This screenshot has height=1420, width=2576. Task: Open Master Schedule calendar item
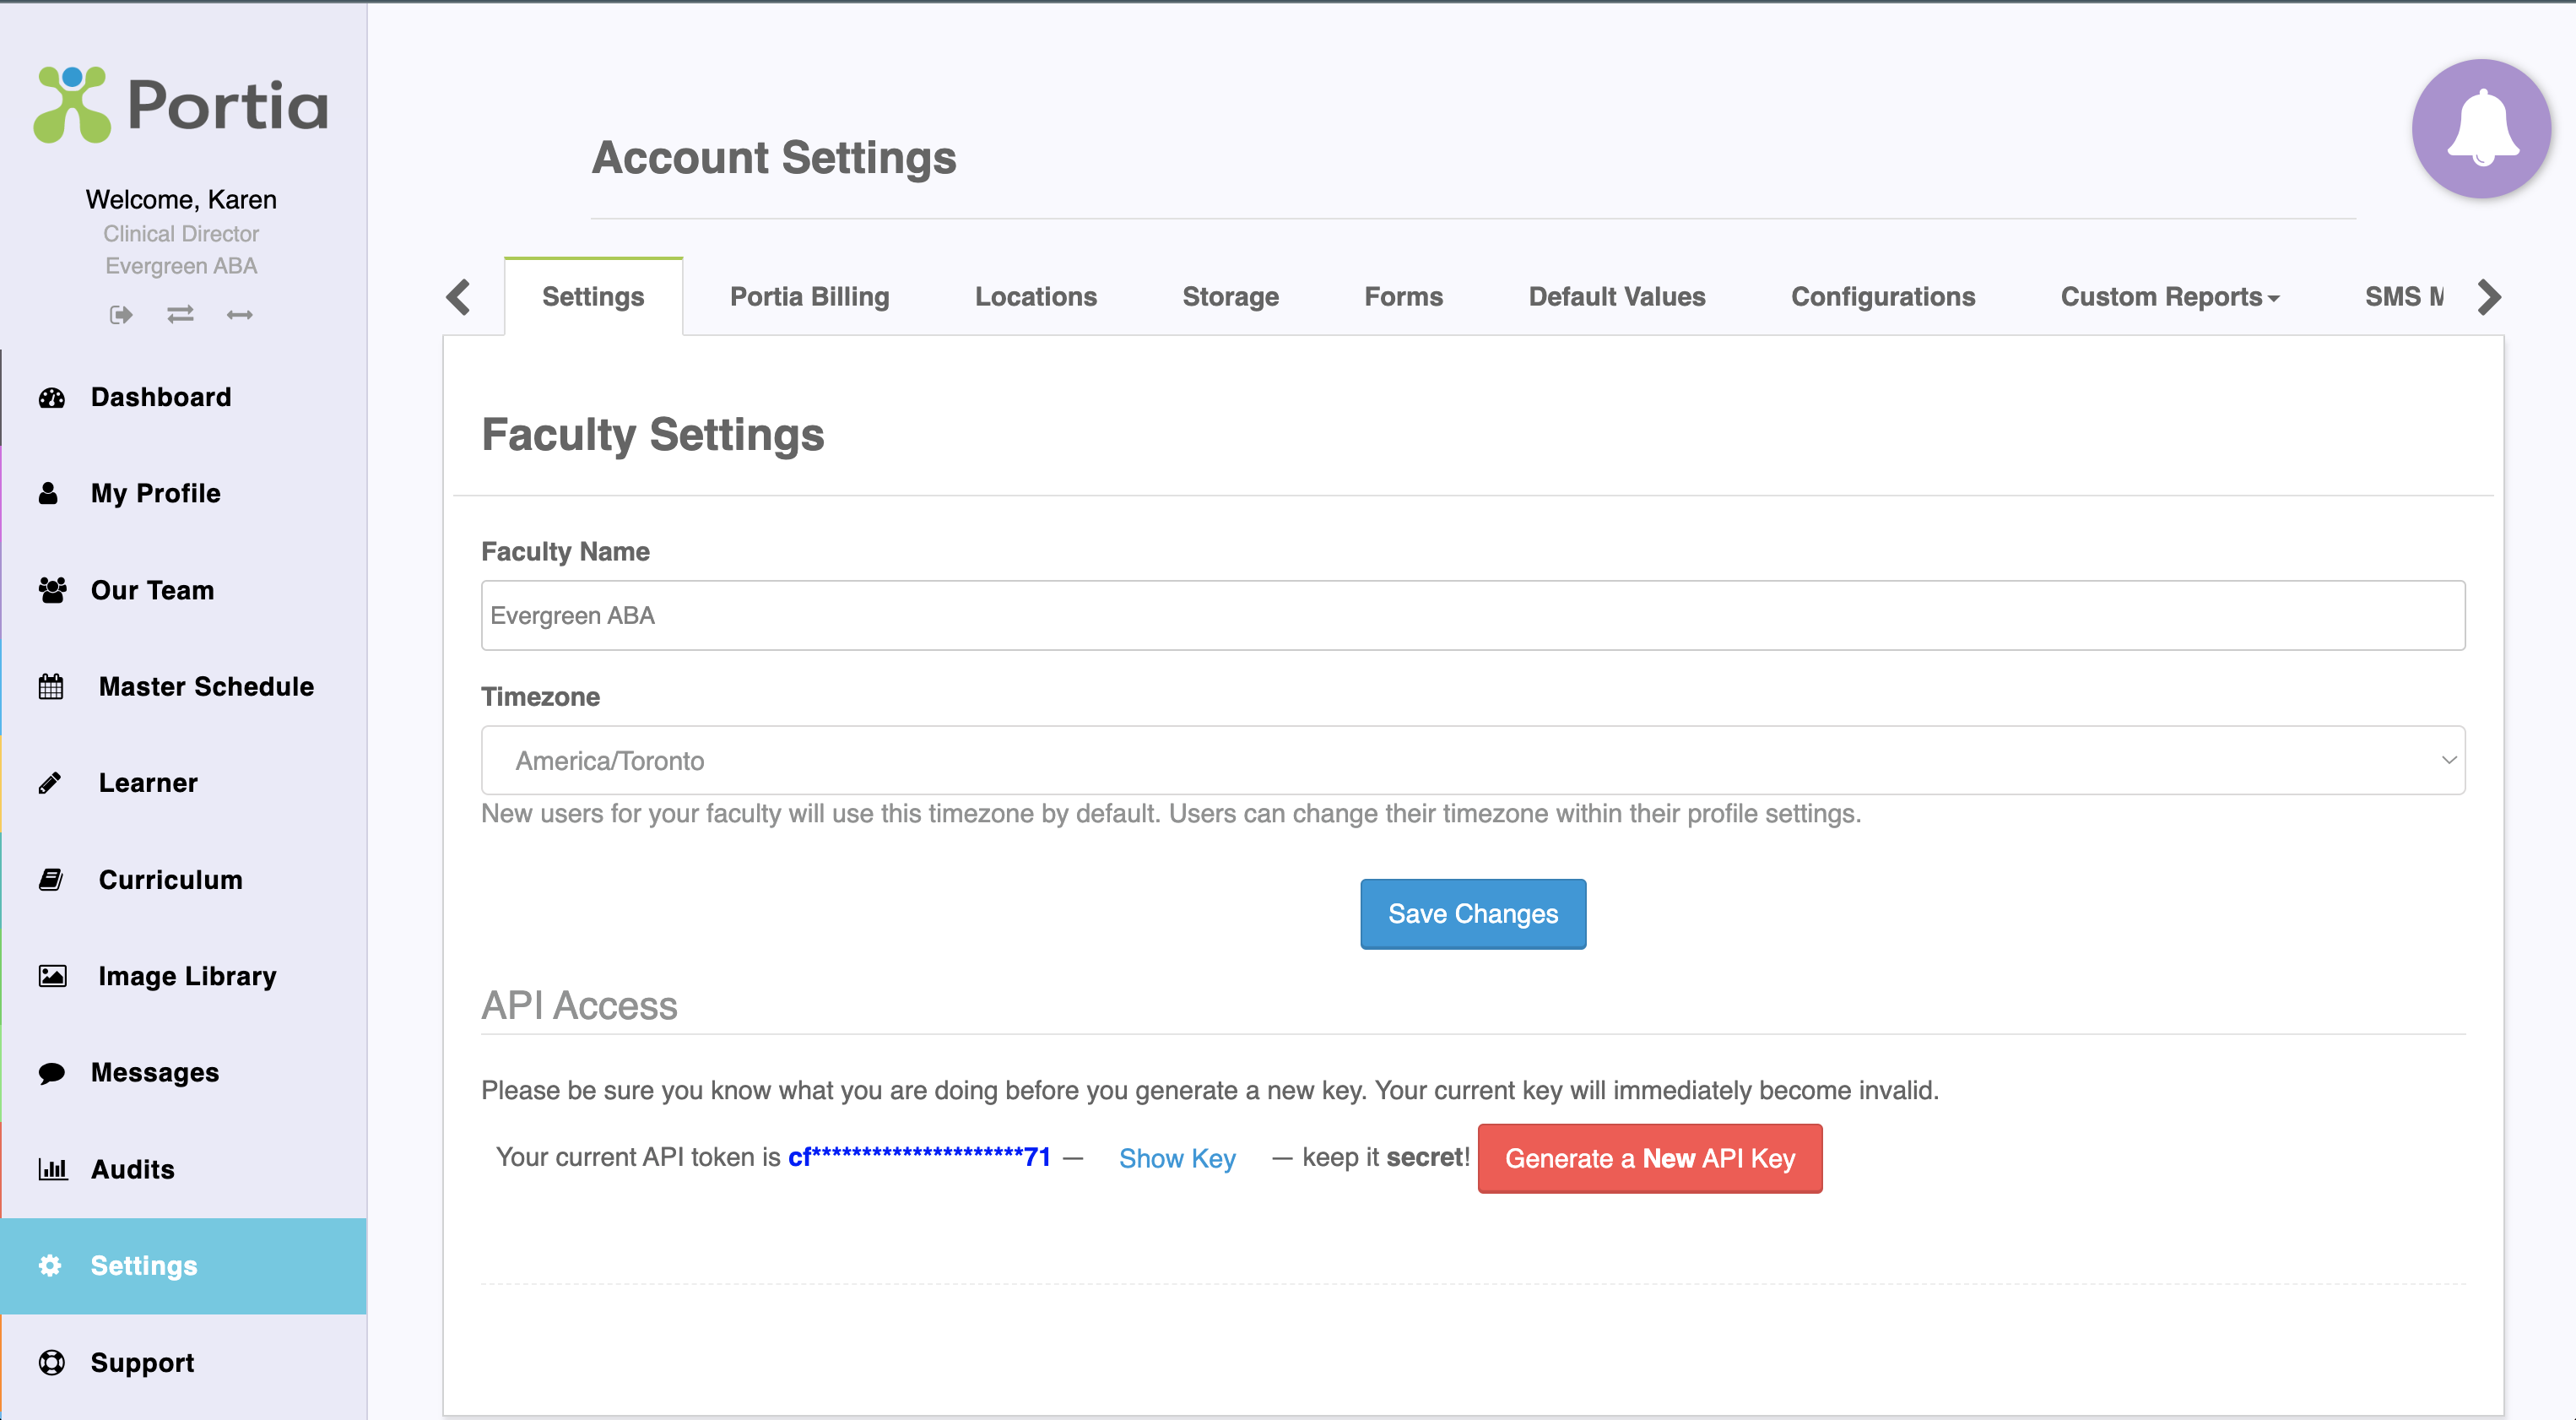point(206,686)
